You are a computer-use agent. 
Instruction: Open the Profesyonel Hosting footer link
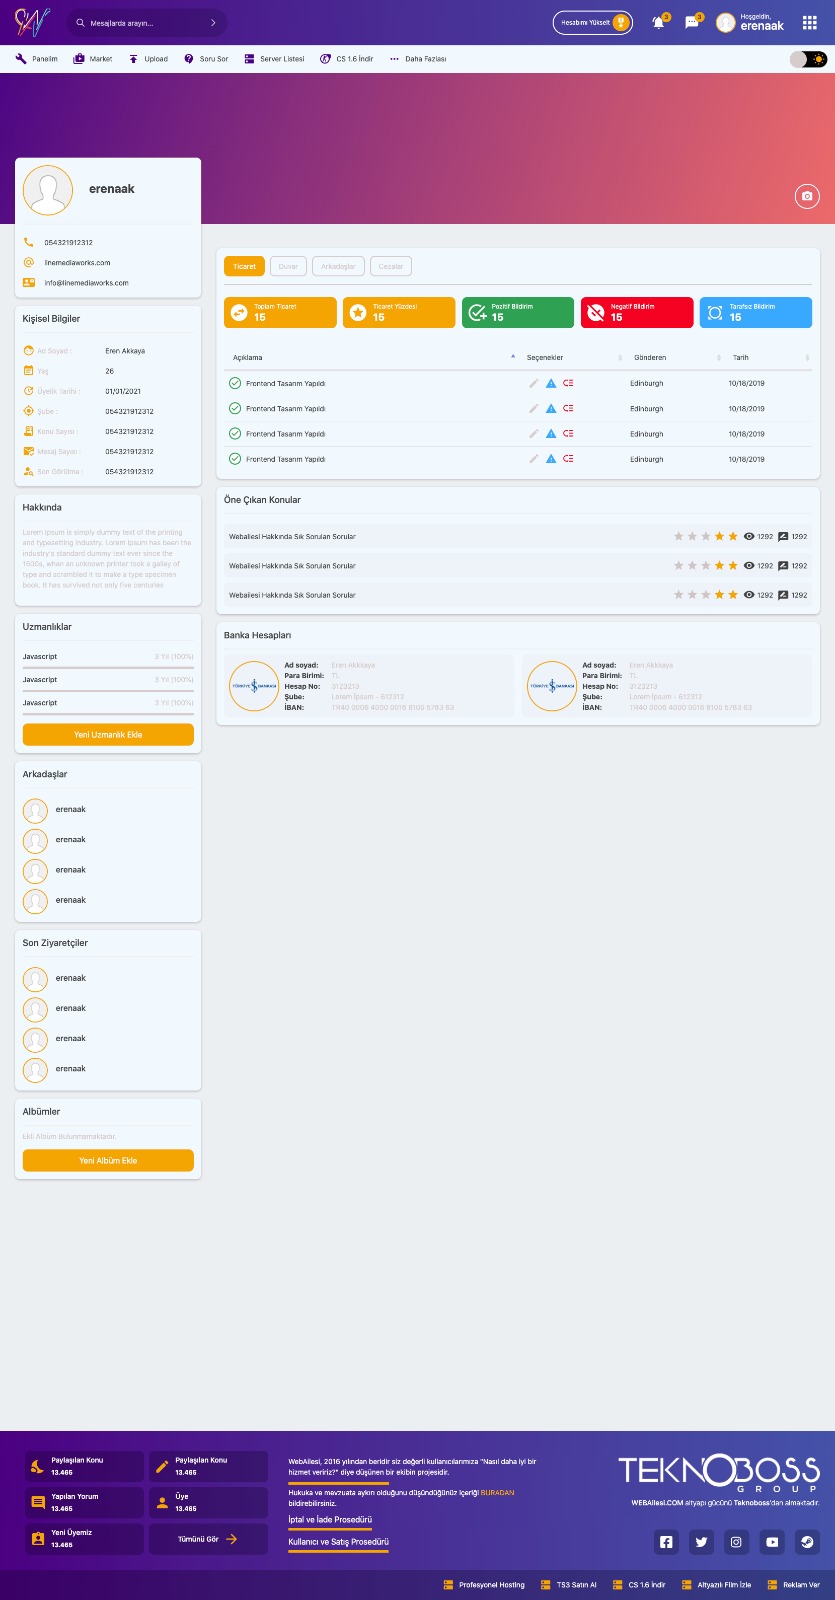[484, 1585]
